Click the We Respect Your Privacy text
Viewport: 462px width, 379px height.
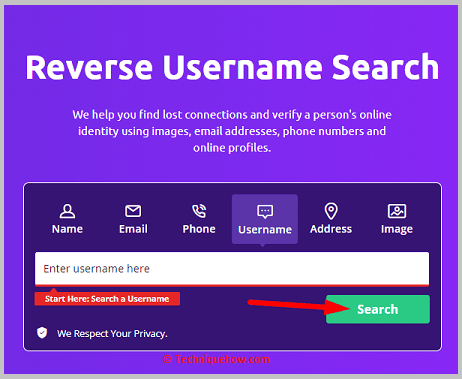coord(112,333)
